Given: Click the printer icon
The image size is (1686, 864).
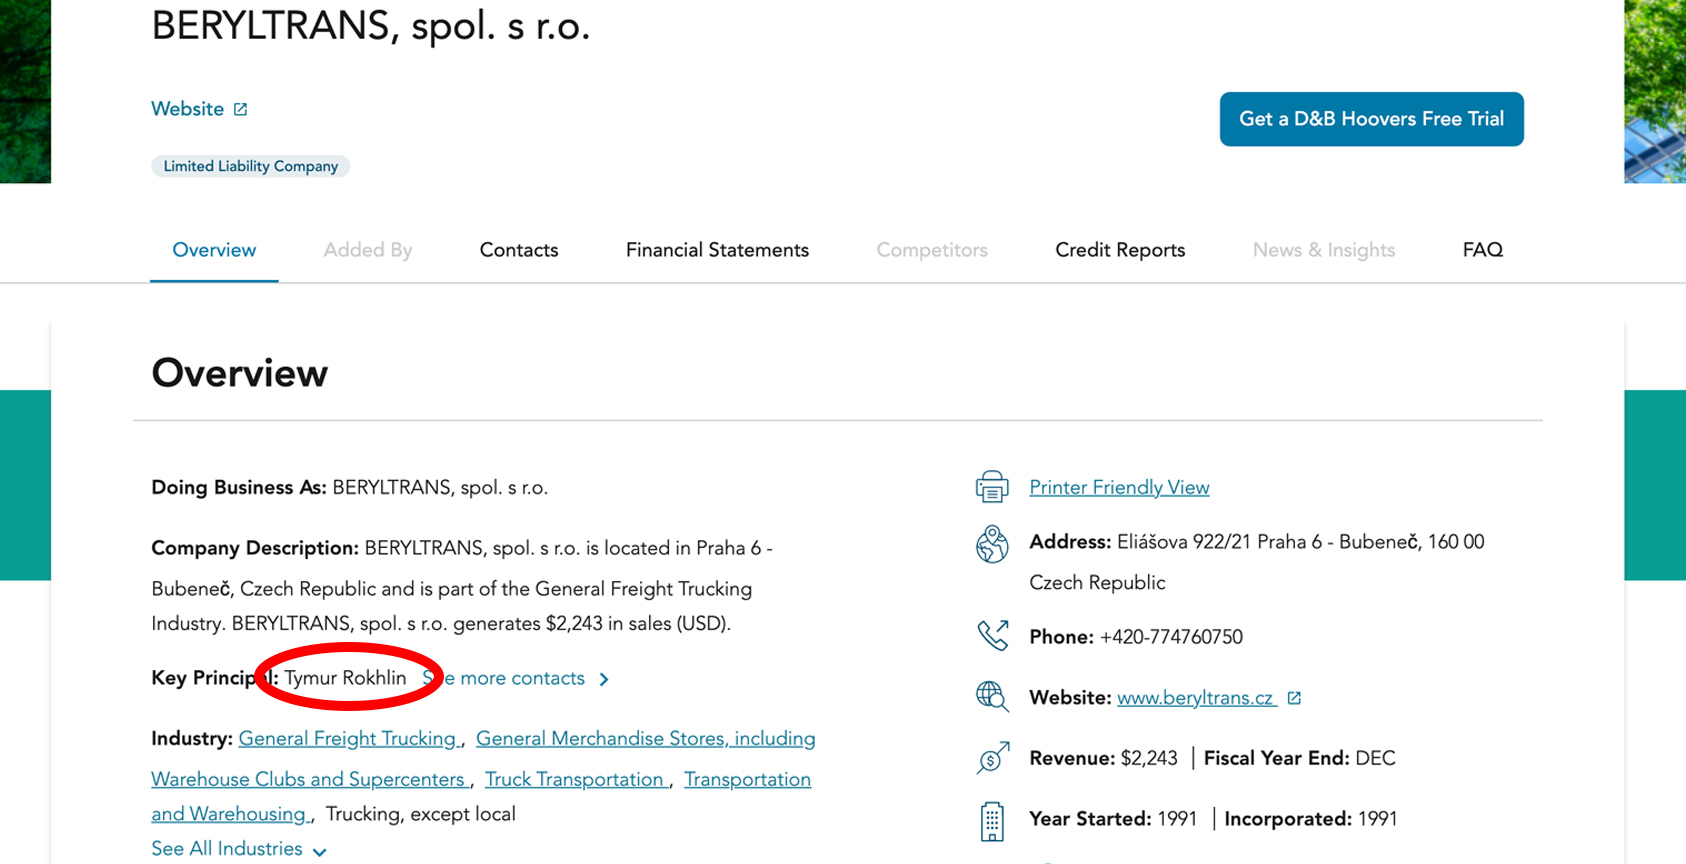Looking at the screenshot, I should [x=992, y=487].
